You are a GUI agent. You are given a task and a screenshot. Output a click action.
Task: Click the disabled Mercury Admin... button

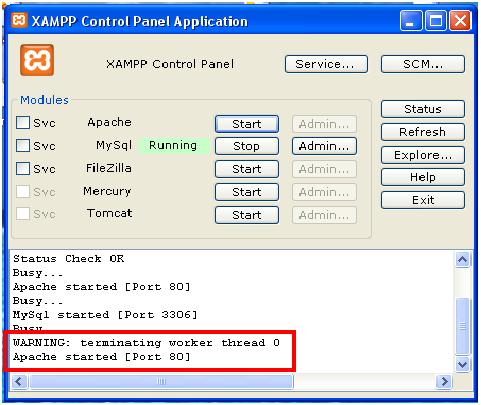324,192
